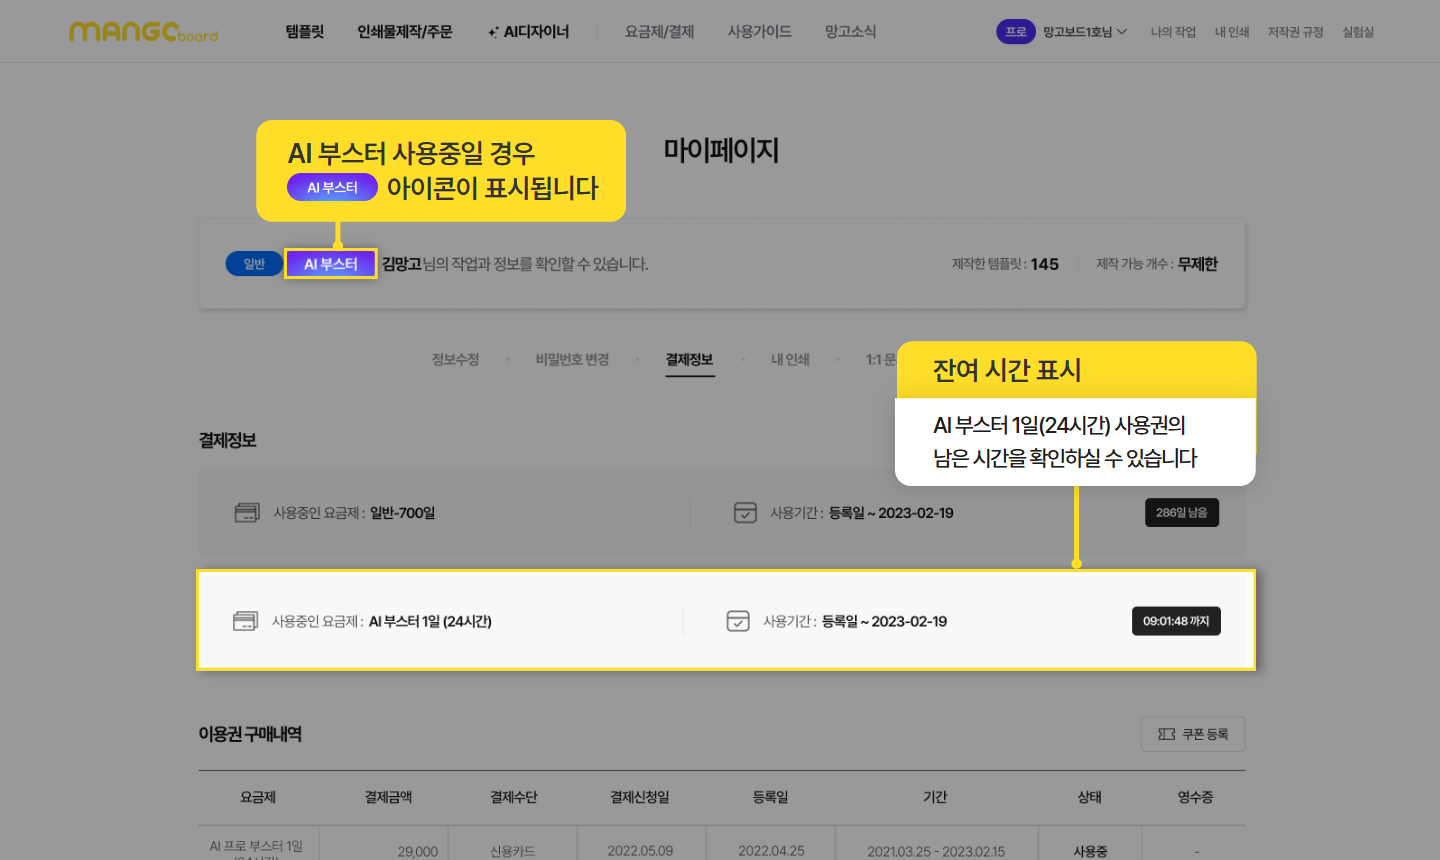Click the 제작한 템플릿 count 145

tap(1045, 264)
